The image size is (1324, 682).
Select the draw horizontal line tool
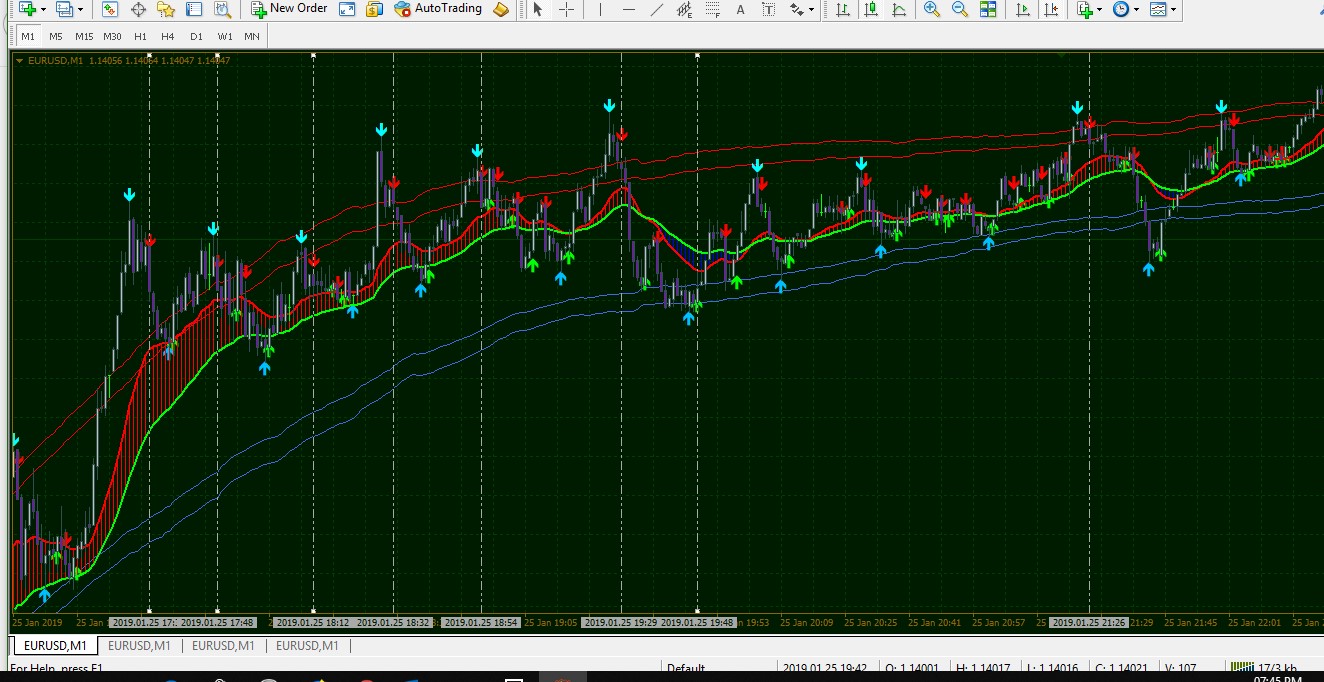pos(628,9)
